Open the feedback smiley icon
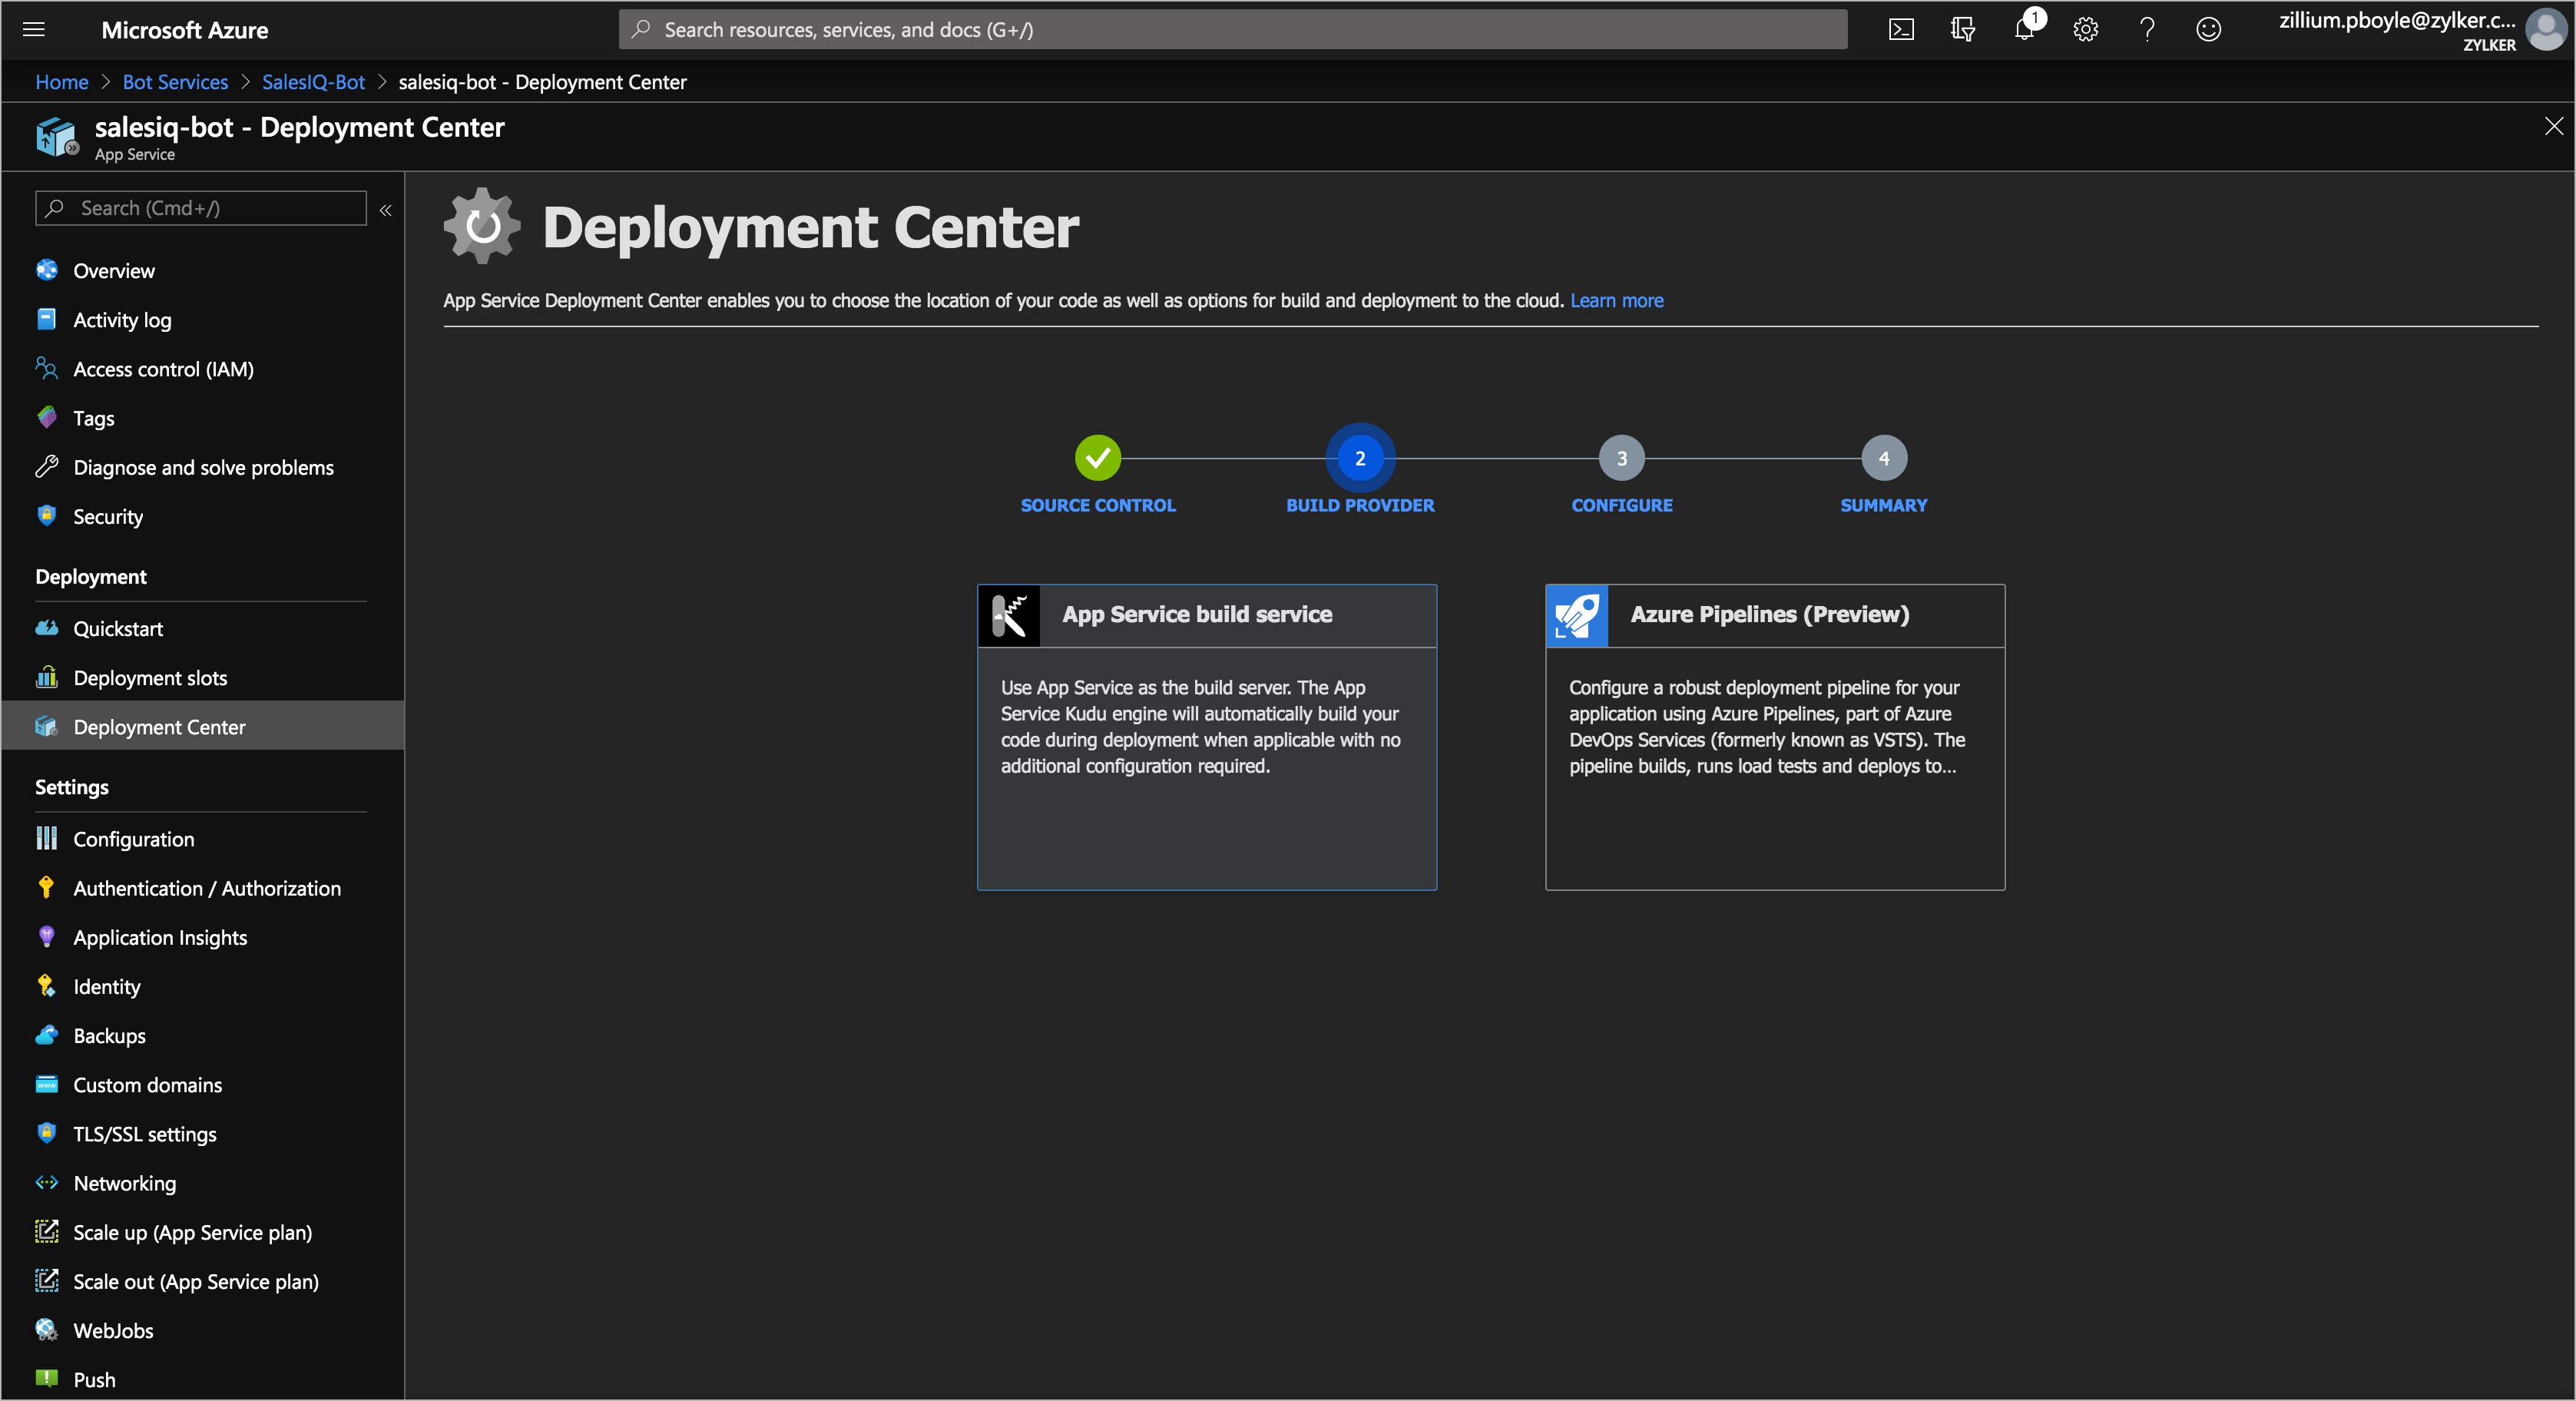2576x1401 pixels. (2208, 29)
